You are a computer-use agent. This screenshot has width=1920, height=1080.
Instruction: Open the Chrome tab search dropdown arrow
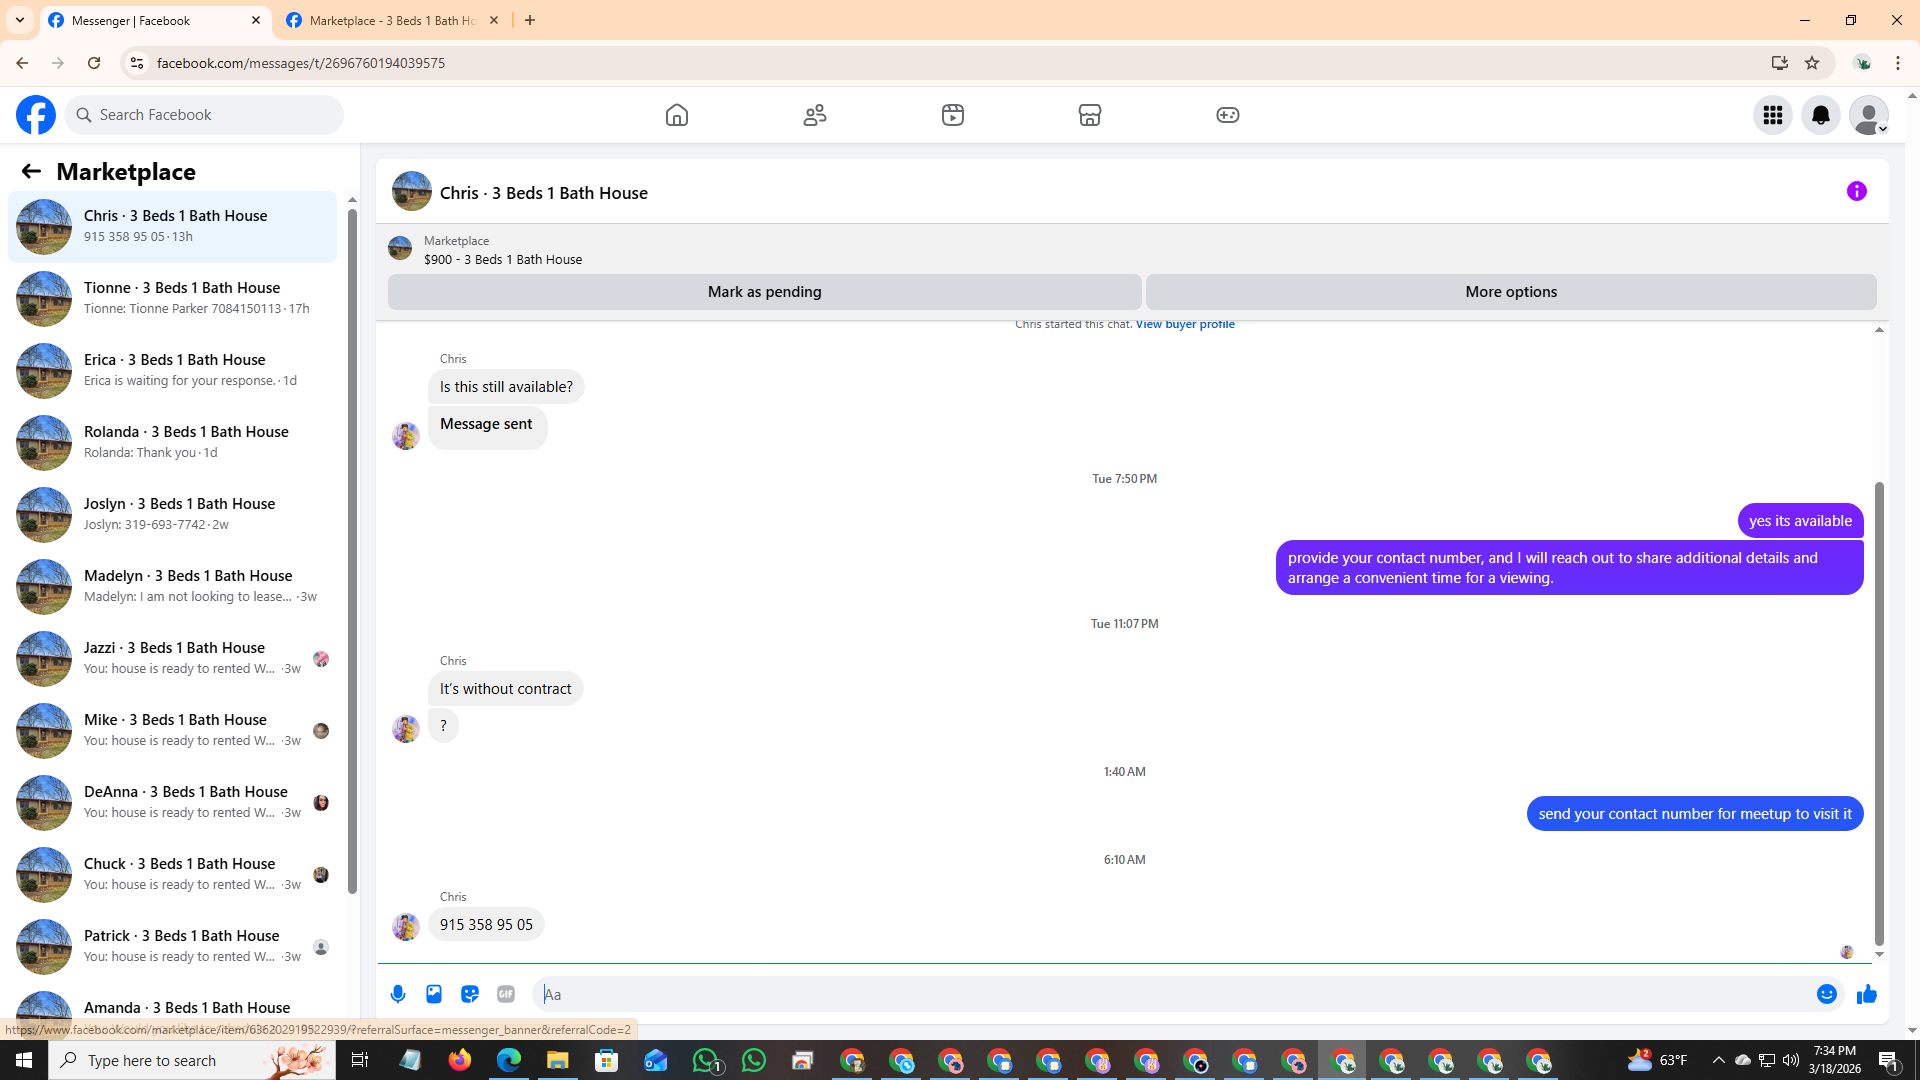(20, 20)
